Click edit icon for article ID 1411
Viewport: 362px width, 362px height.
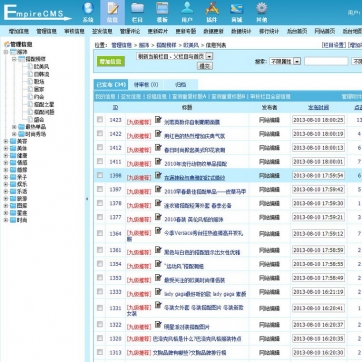tap(158, 162)
